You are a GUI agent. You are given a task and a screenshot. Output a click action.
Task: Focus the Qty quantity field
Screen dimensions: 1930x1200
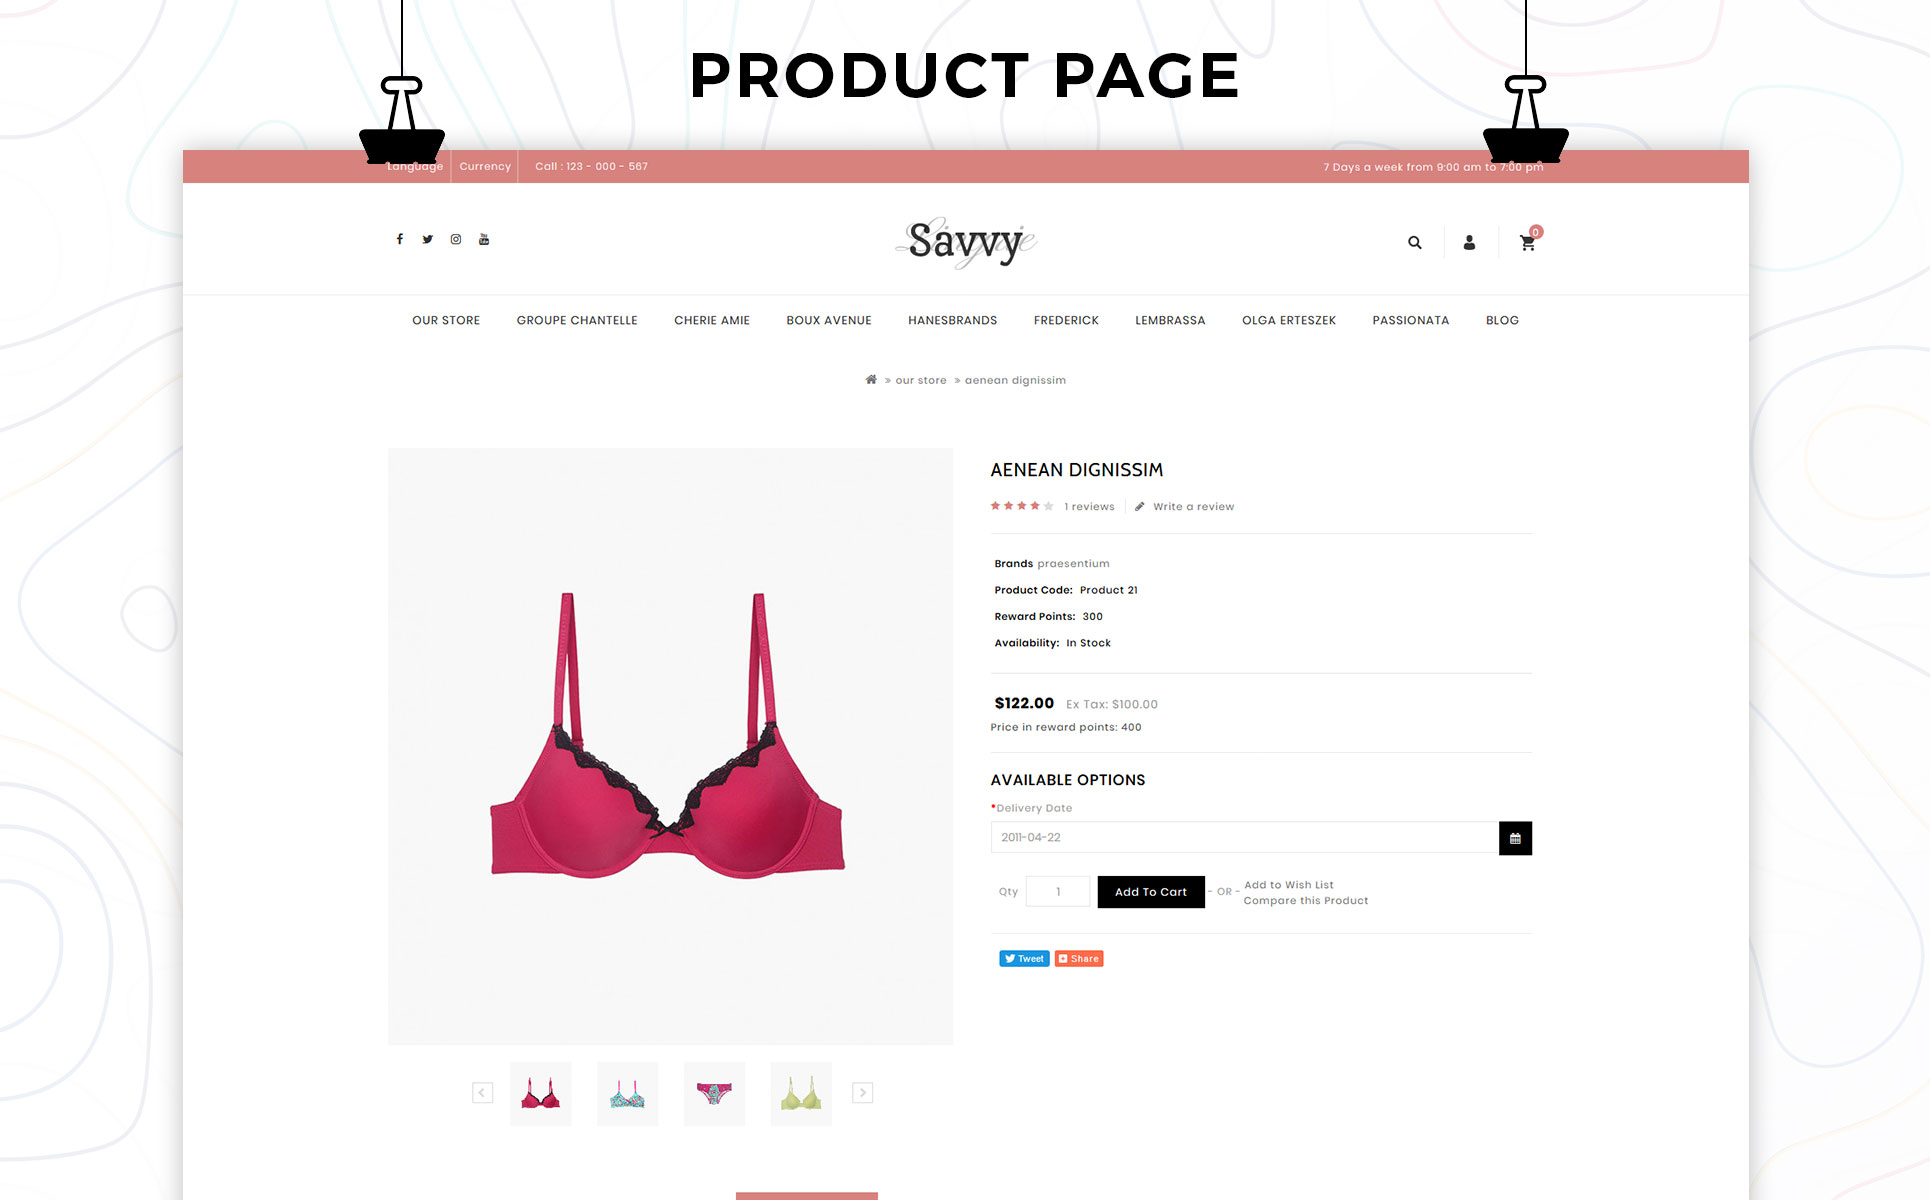[1058, 892]
